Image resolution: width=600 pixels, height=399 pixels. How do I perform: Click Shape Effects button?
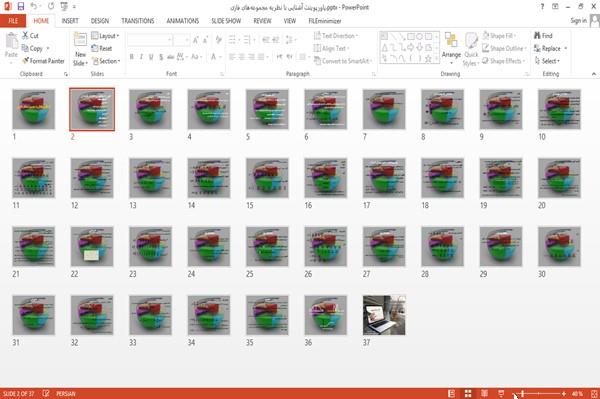pos(503,61)
